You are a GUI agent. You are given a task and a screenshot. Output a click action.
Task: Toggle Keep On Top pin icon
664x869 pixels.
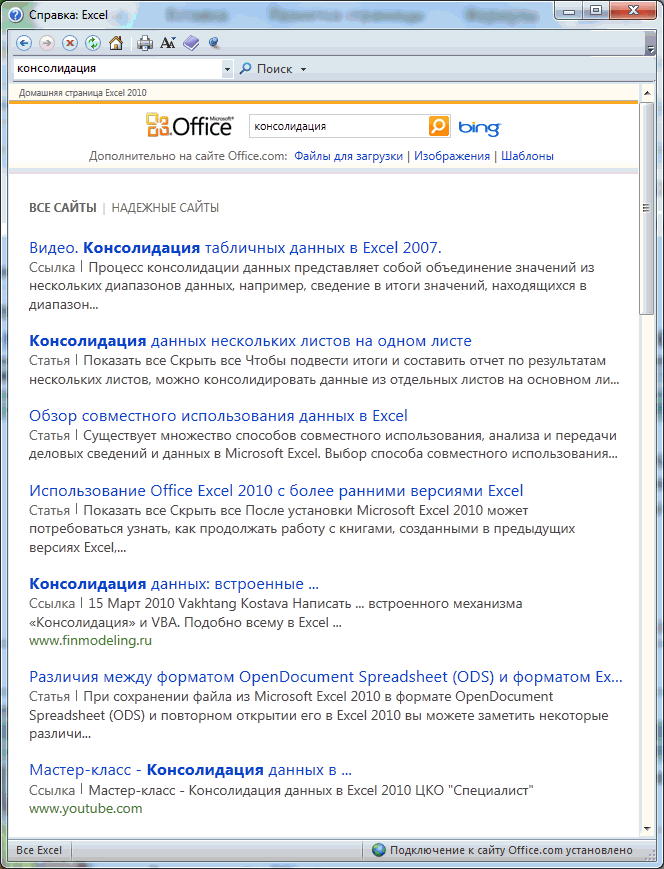coord(214,42)
